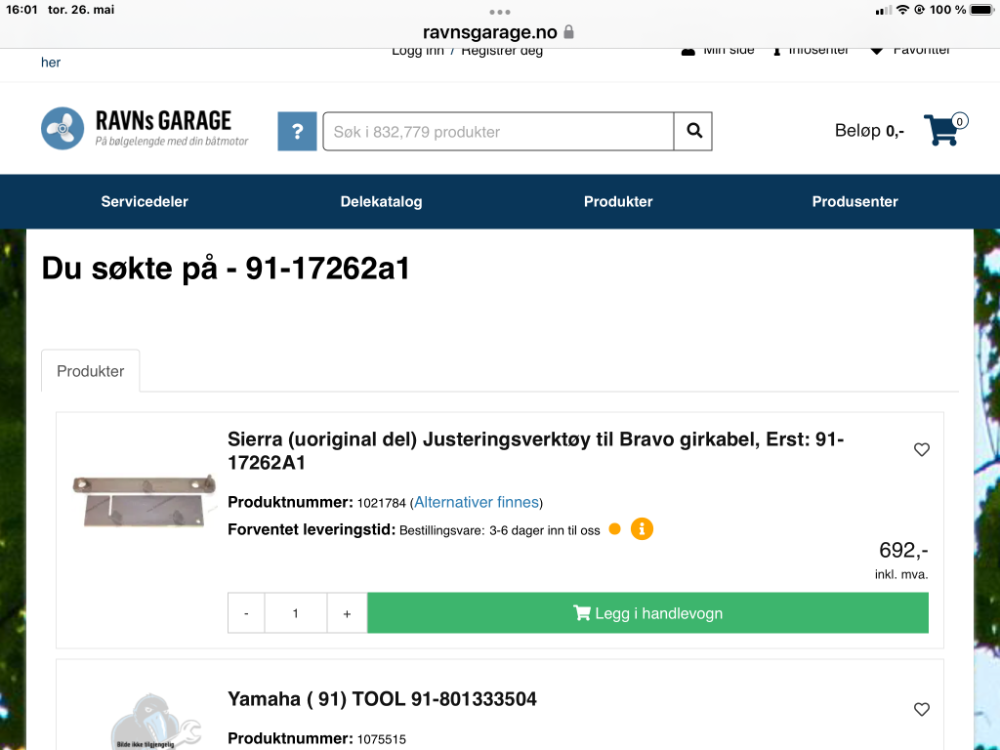Tap the battery indicator in status bar

coord(982,10)
